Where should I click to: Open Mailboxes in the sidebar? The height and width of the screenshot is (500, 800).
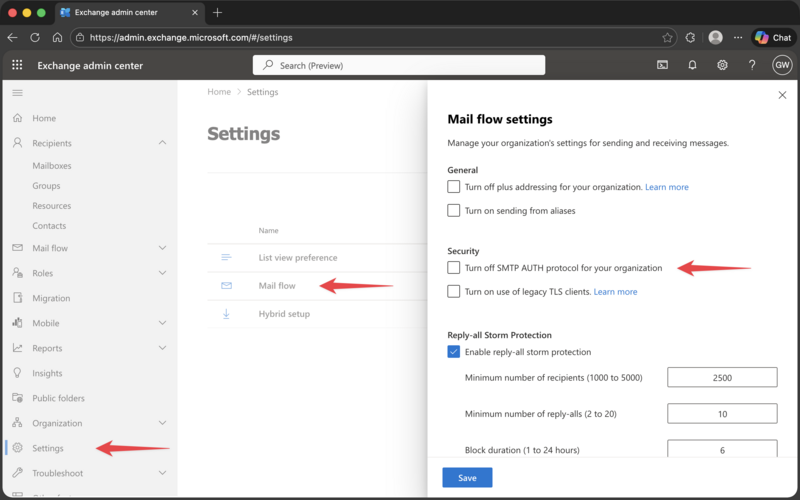pyautogui.click(x=52, y=166)
